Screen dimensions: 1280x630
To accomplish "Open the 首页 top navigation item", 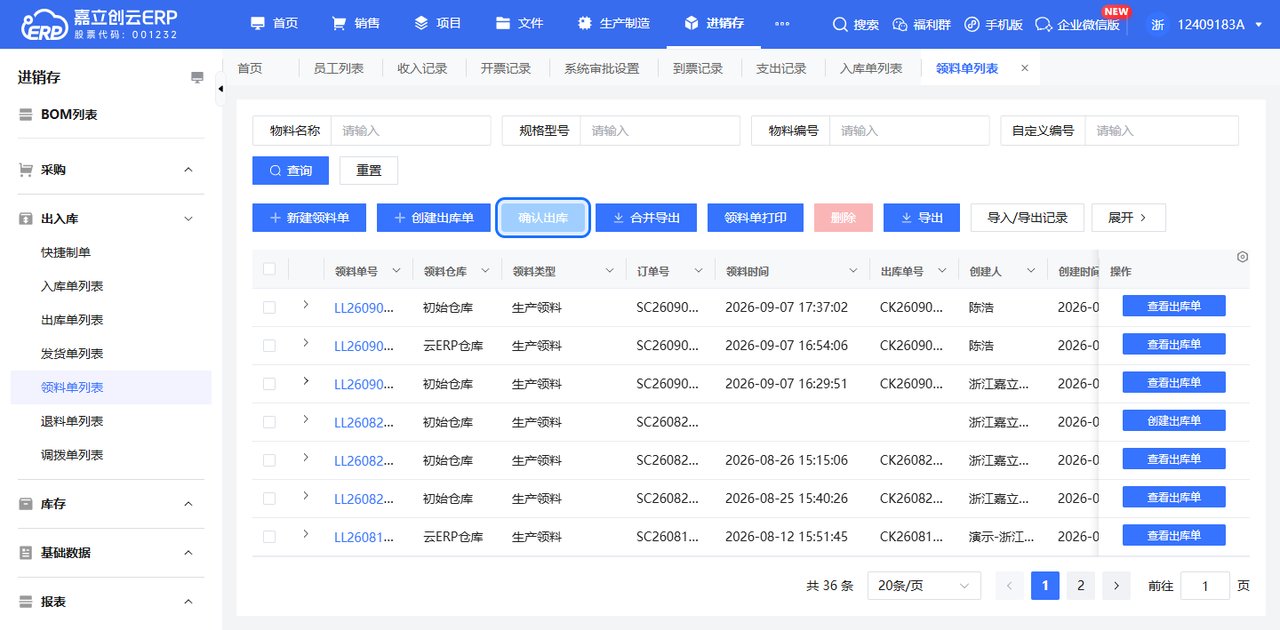I will [274, 23].
